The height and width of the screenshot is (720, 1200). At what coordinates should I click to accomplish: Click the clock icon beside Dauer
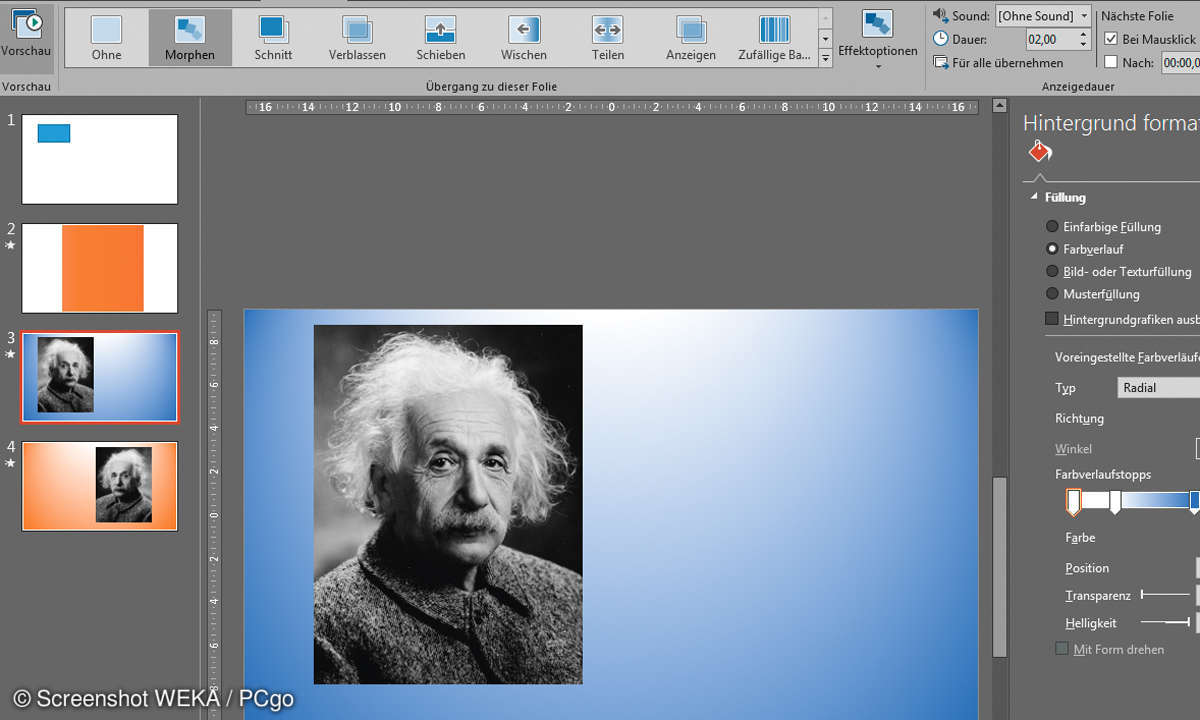[x=940, y=39]
